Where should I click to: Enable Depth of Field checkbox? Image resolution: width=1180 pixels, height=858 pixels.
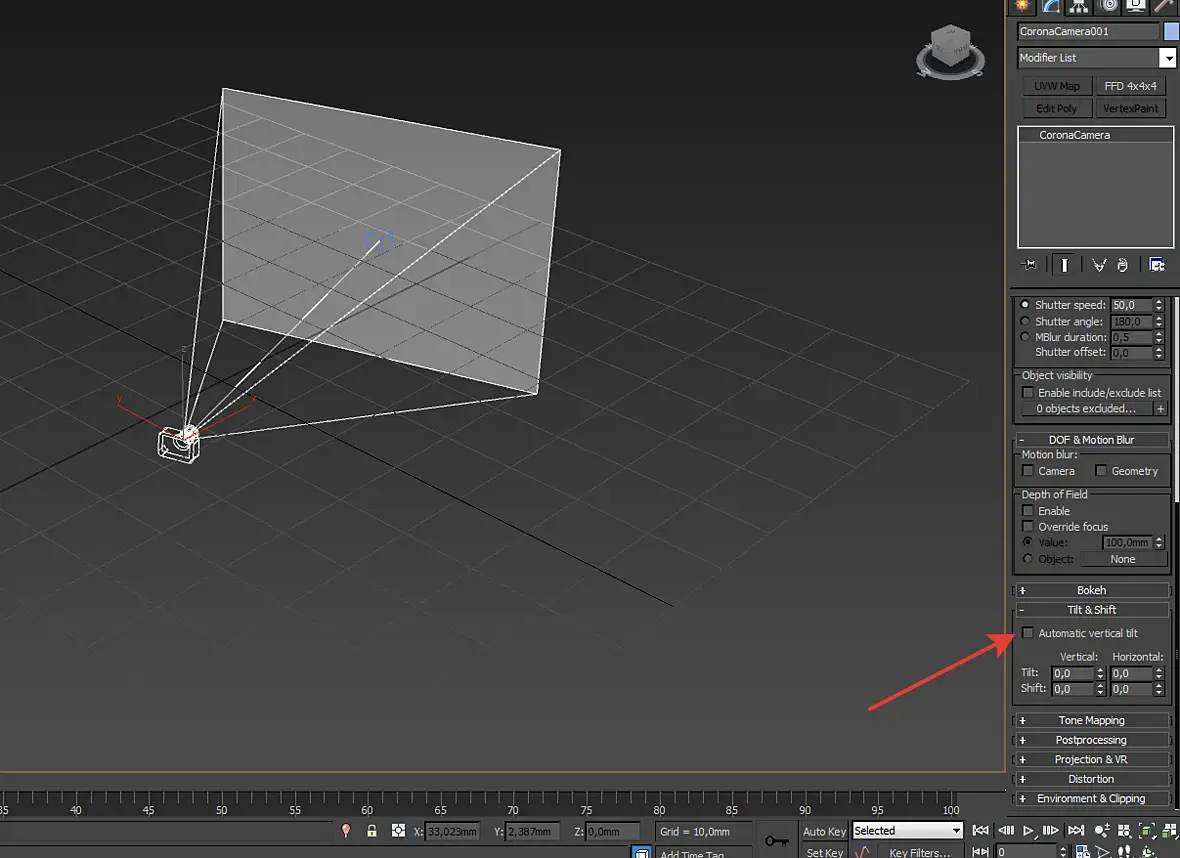pos(1028,510)
